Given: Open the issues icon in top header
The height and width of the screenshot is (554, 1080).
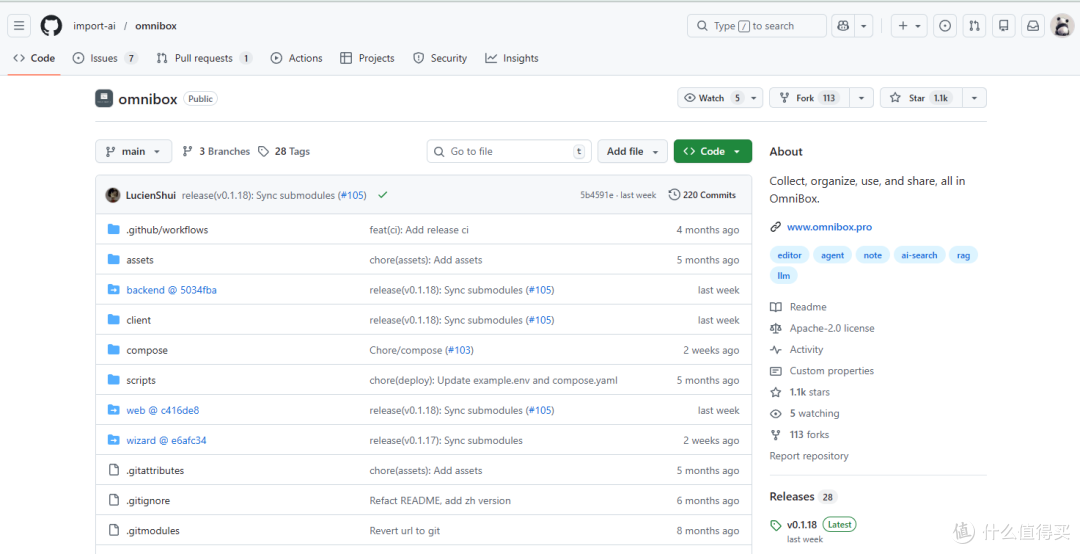Looking at the screenshot, I should coord(945,26).
